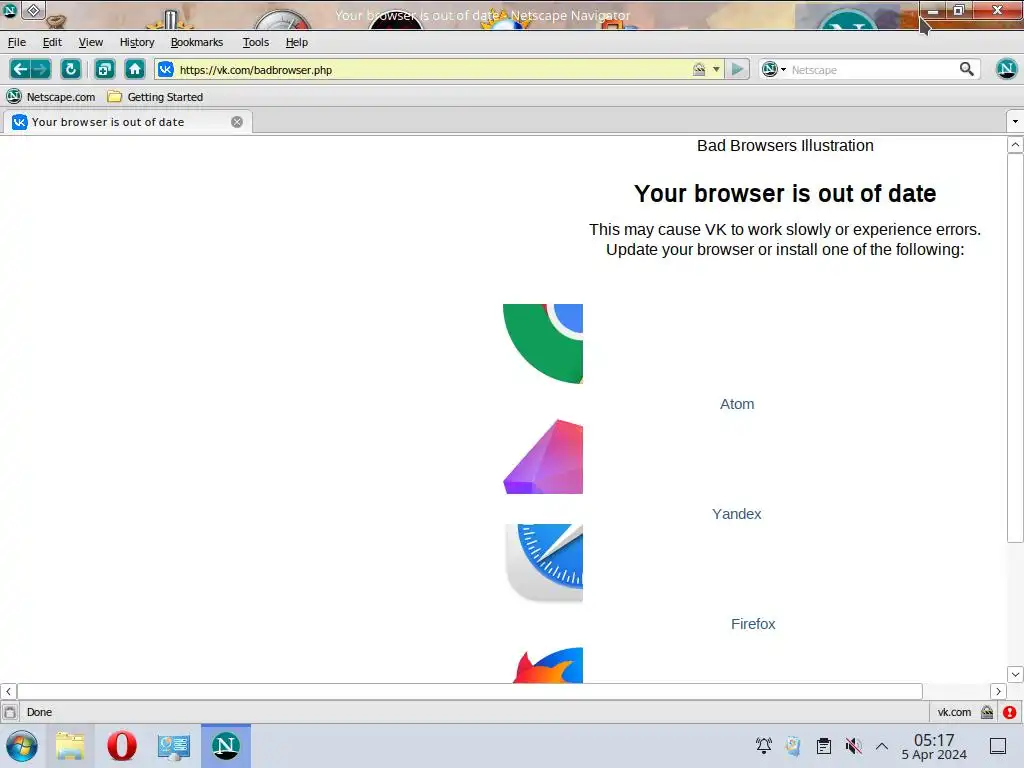Click the Netscape N throbber icon
The width and height of the screenshot is (1024, 768).
click(x=1006, y=69)
